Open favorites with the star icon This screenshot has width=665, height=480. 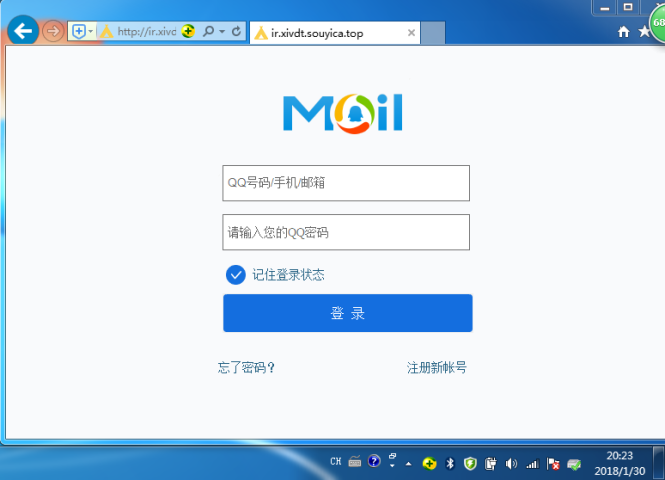pos(645,31)
